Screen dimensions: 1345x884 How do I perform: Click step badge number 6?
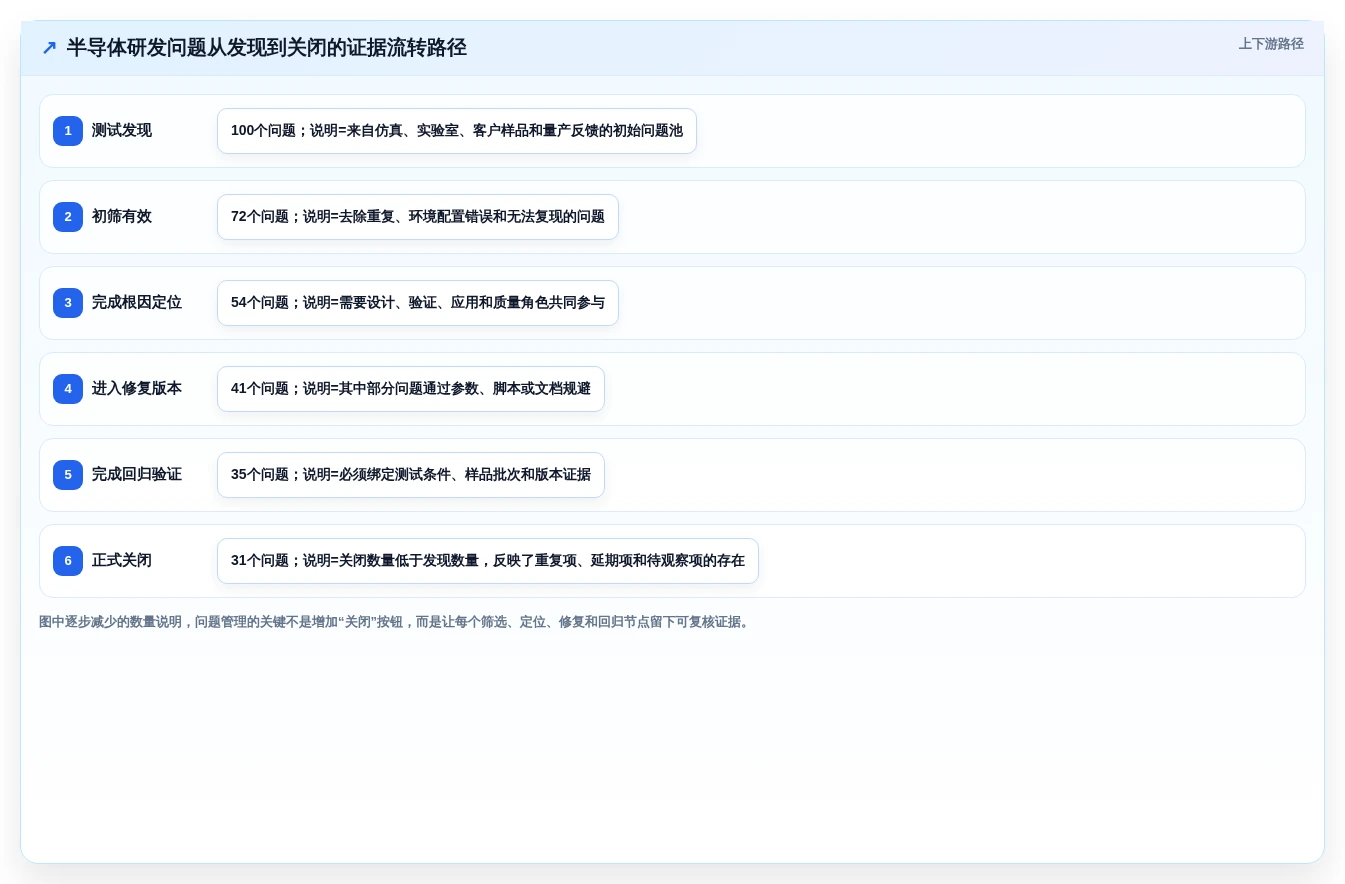point(68,561)
